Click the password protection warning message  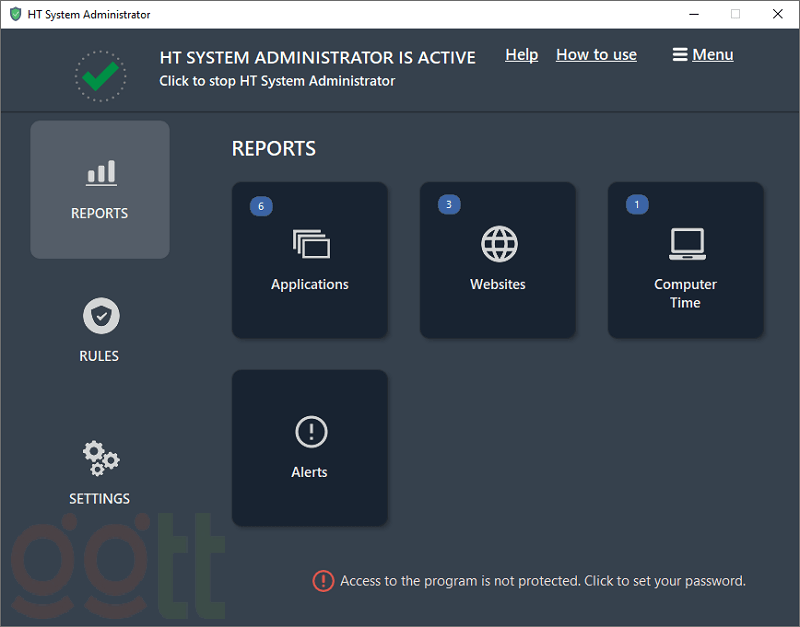[543, 581]
